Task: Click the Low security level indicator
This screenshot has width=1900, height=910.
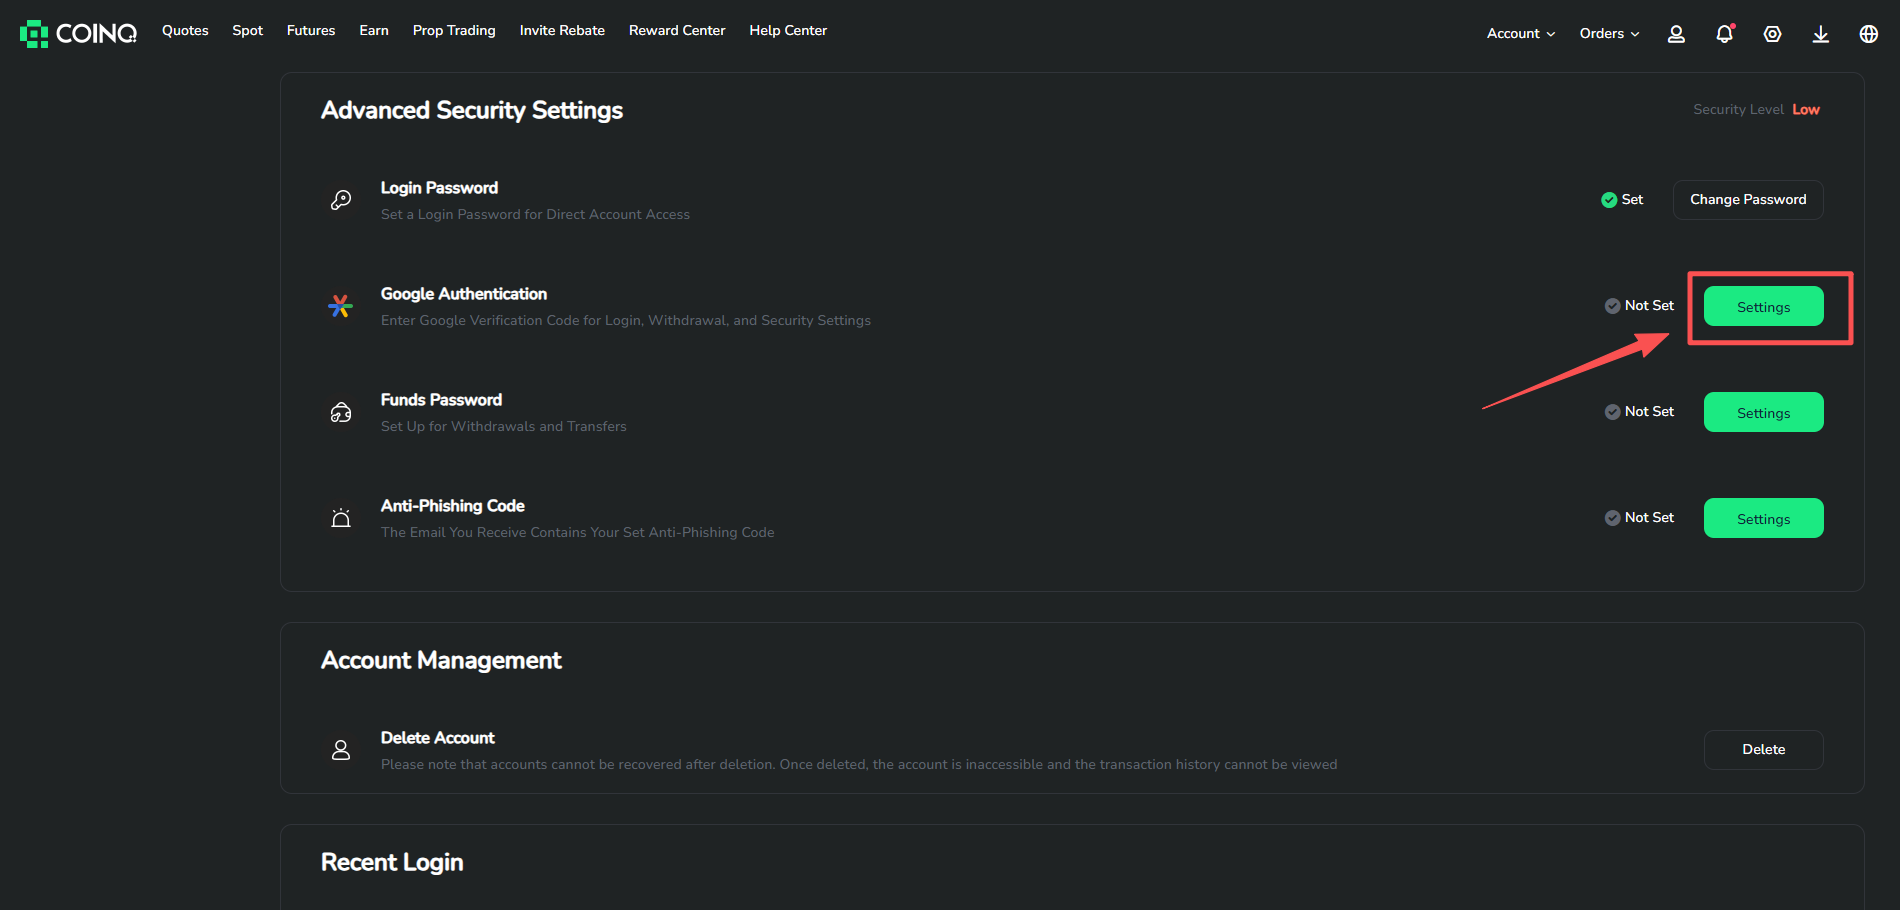Action: click(1806, 109)
